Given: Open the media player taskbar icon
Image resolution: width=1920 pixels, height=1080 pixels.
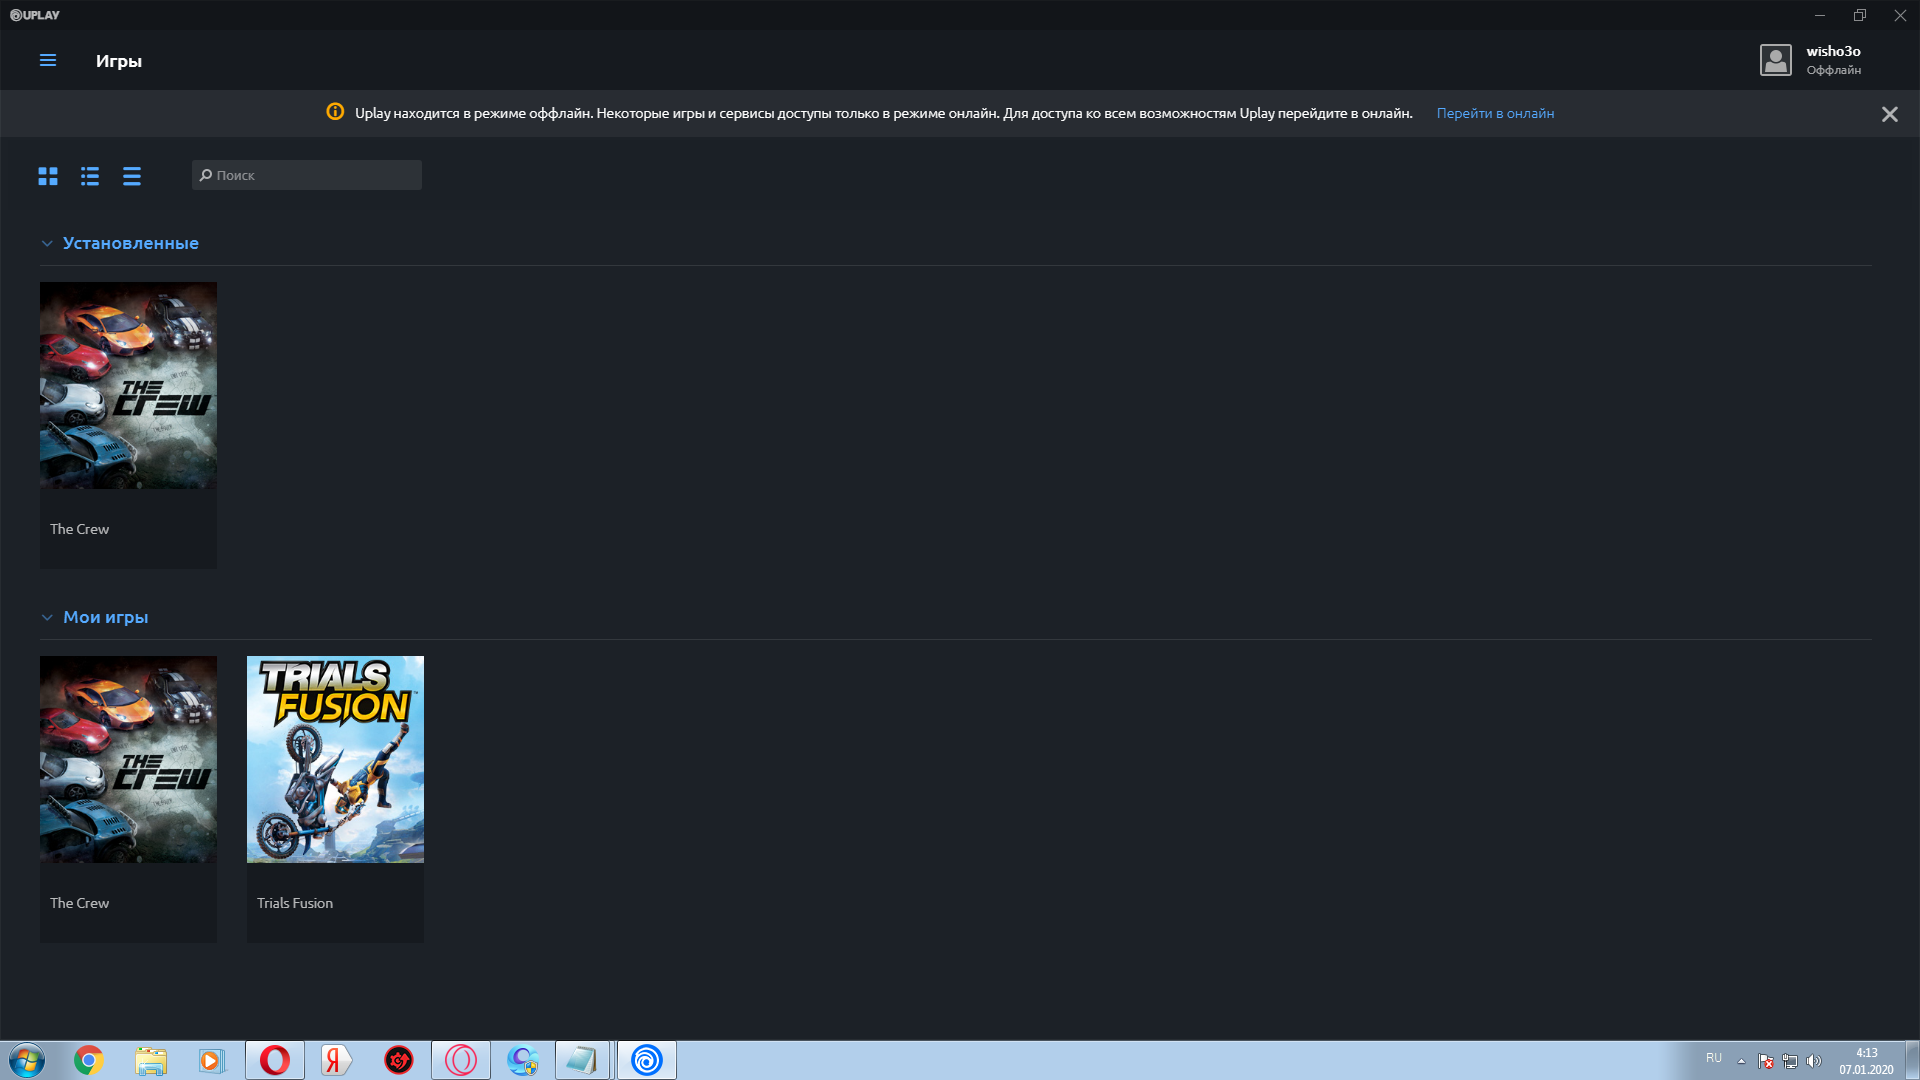Looking at the screenshot, I should pyautogui.click(x=212, y=1060).
